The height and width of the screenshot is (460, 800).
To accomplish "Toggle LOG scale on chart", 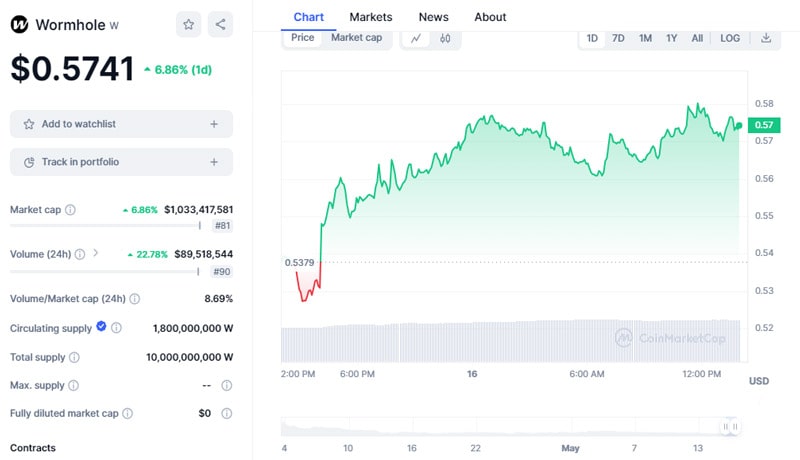I will tap(730, 38).
